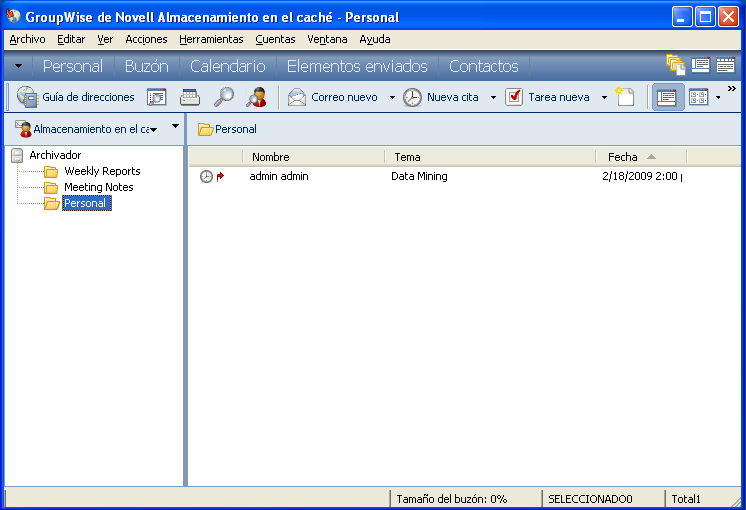The image size is (746, 510).
Task: Create a new mail with Correo nuevo
Action: (x=333, y=97)
